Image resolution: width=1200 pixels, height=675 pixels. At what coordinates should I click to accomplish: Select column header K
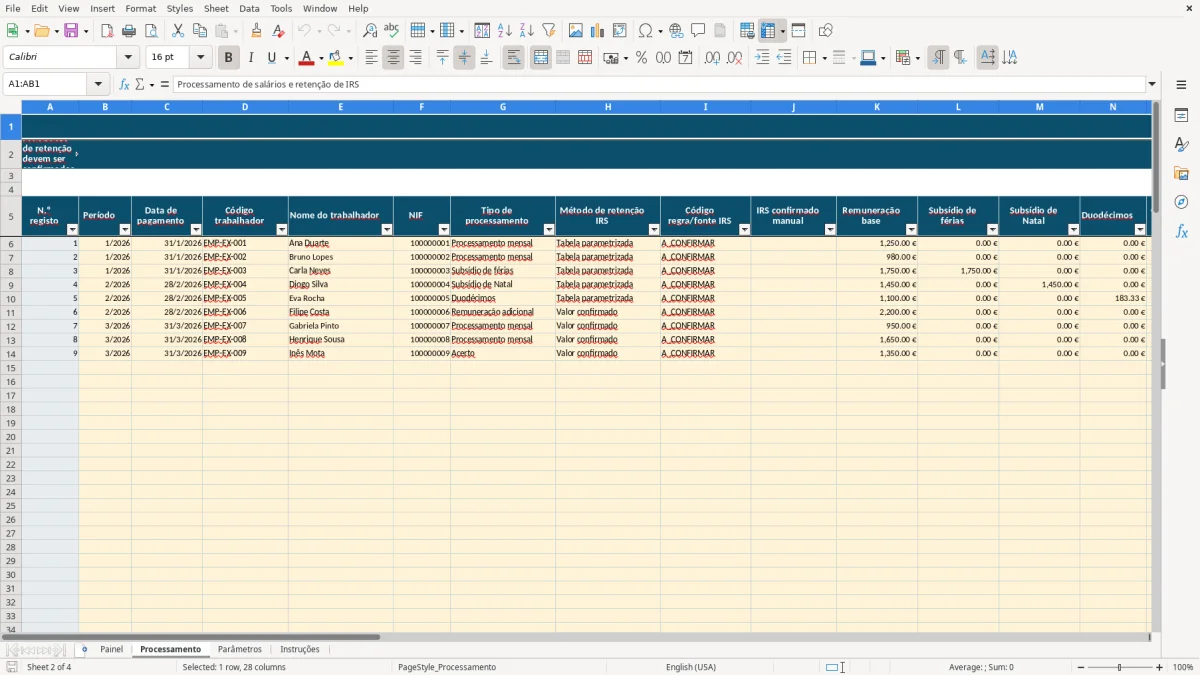877,107
